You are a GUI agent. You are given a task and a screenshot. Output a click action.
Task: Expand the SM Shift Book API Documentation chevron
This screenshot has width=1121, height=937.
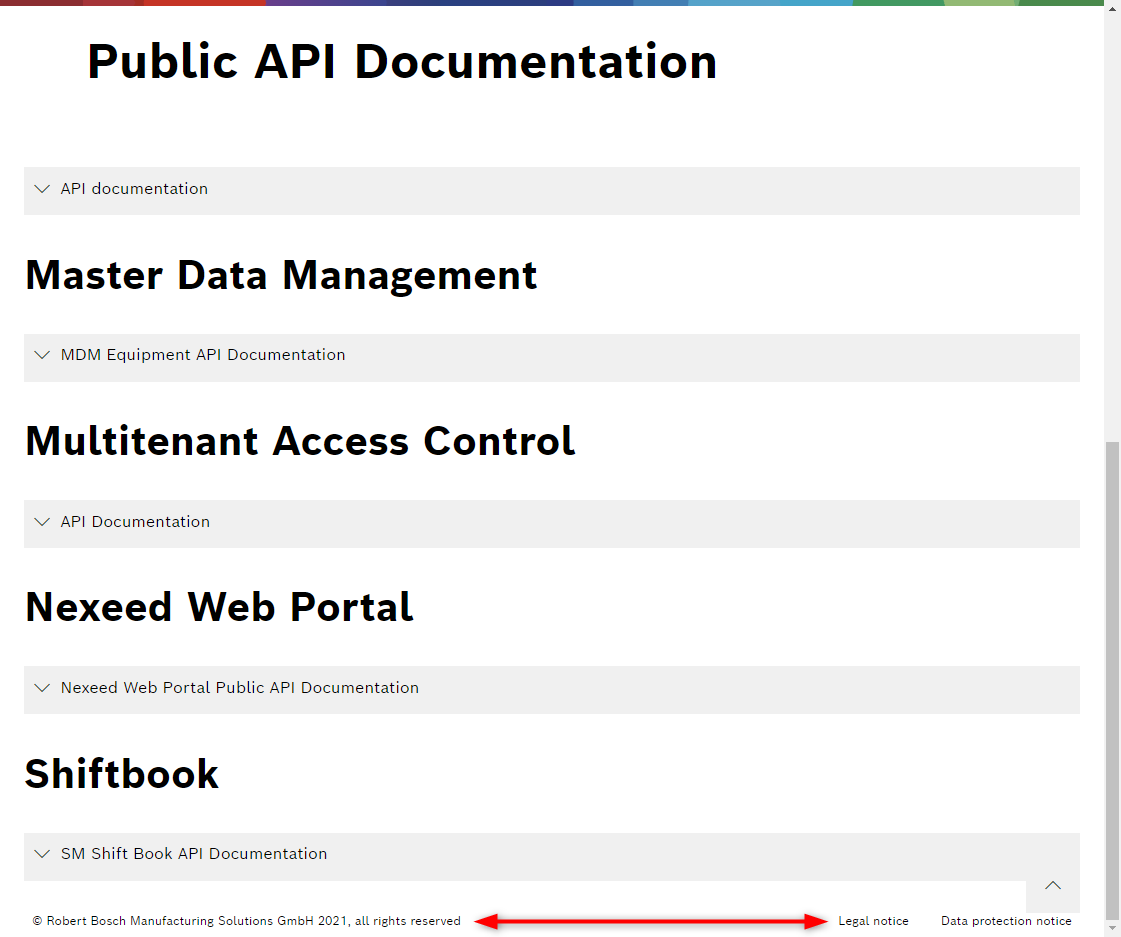pos(42,854)
